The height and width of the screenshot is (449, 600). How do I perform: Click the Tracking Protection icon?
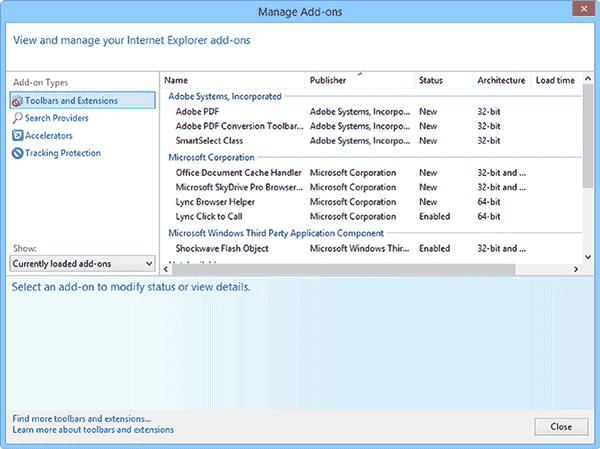(17, 153)
